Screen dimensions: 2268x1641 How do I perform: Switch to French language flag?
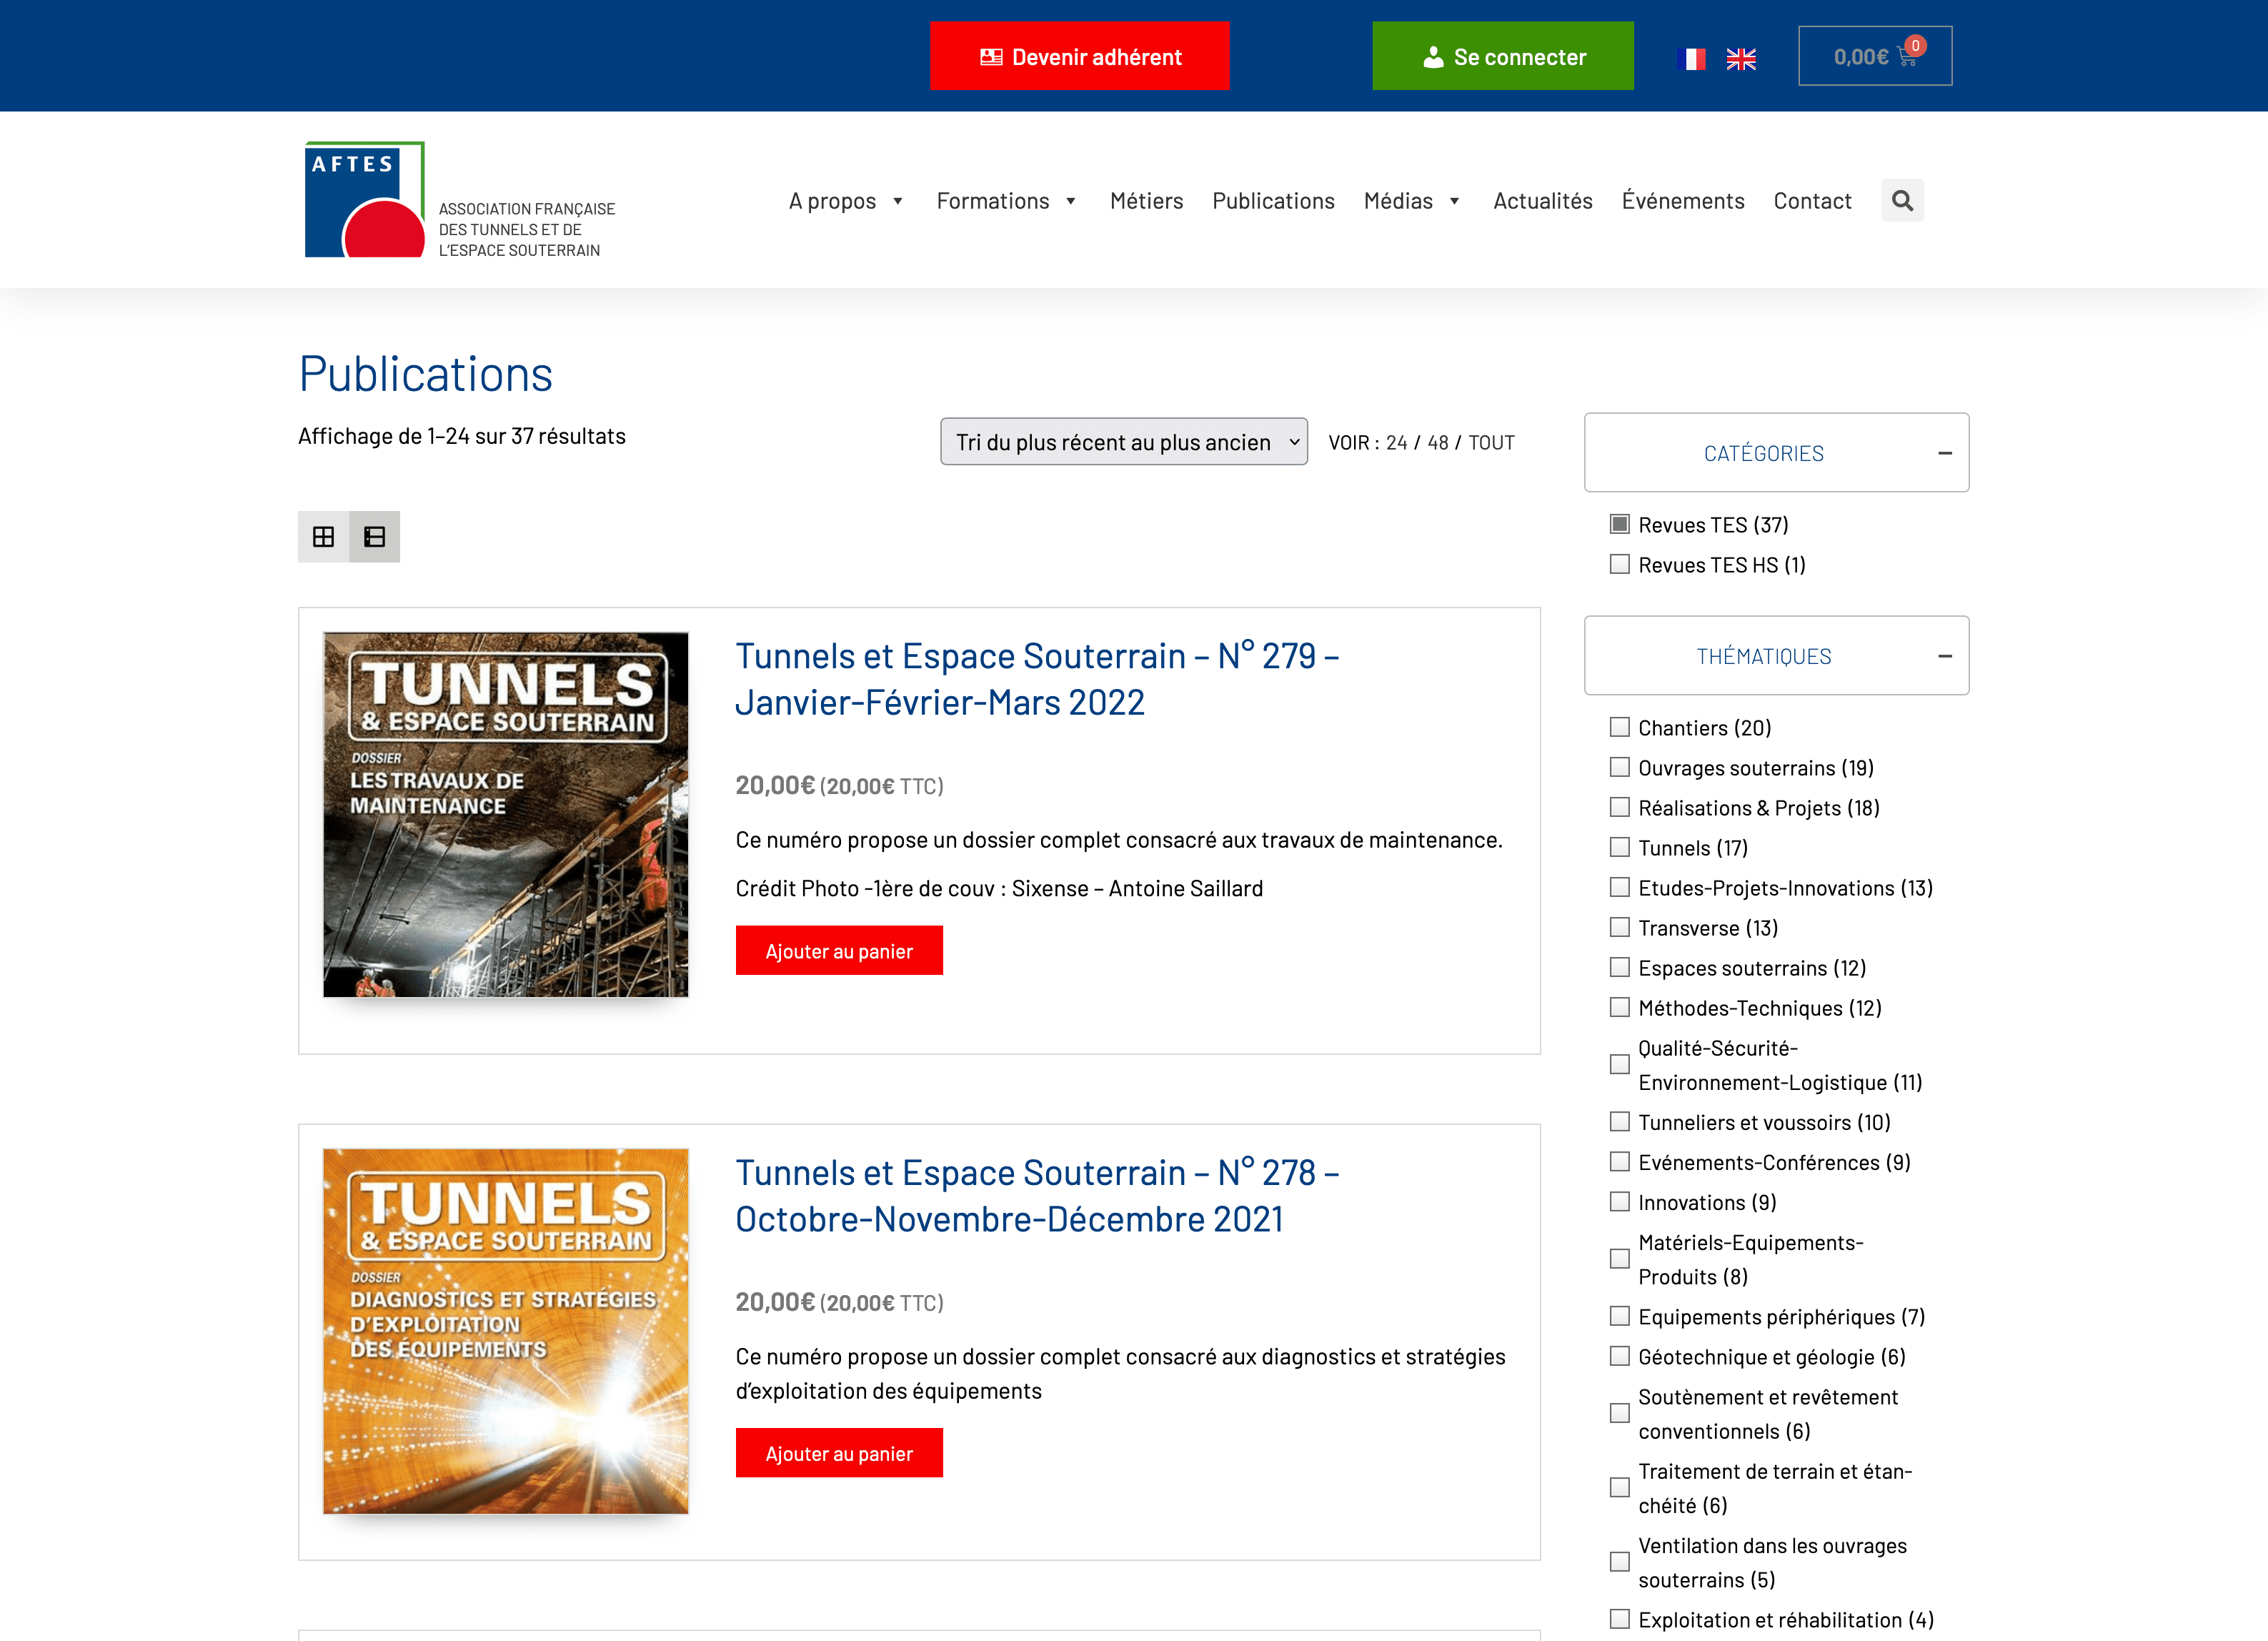[x=1691, y=59]
